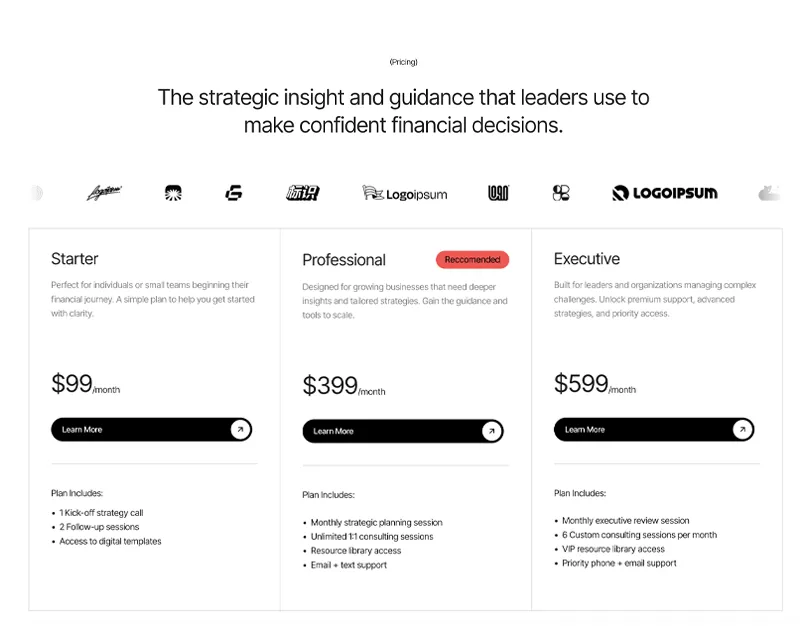Click the $399 per month price
The height and width of the screenshot is (639, 809).
(344, 386)
